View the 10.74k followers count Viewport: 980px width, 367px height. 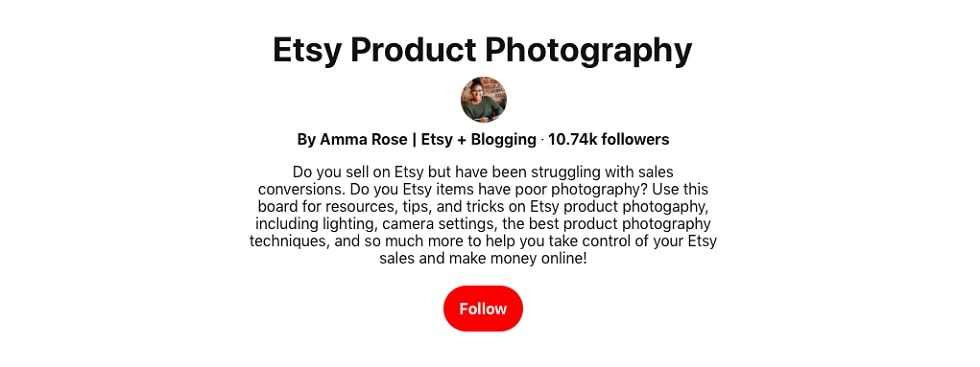click(x=608, y=139)
